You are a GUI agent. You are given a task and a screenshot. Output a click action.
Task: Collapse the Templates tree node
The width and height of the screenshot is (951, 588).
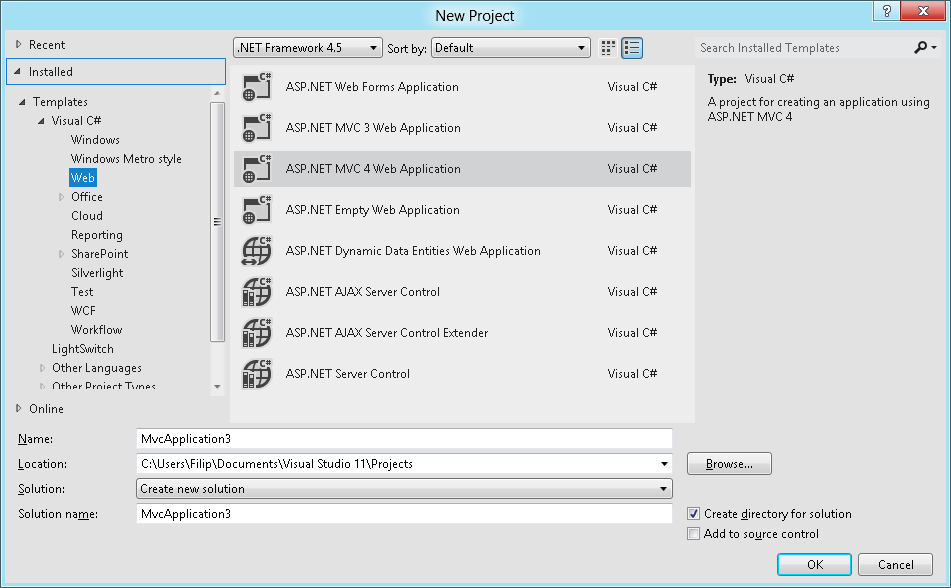point(22,102)
